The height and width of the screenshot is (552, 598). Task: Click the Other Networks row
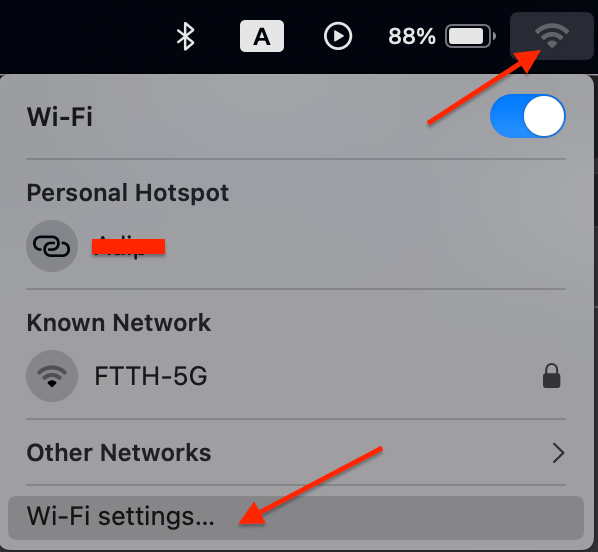(296, 453)
